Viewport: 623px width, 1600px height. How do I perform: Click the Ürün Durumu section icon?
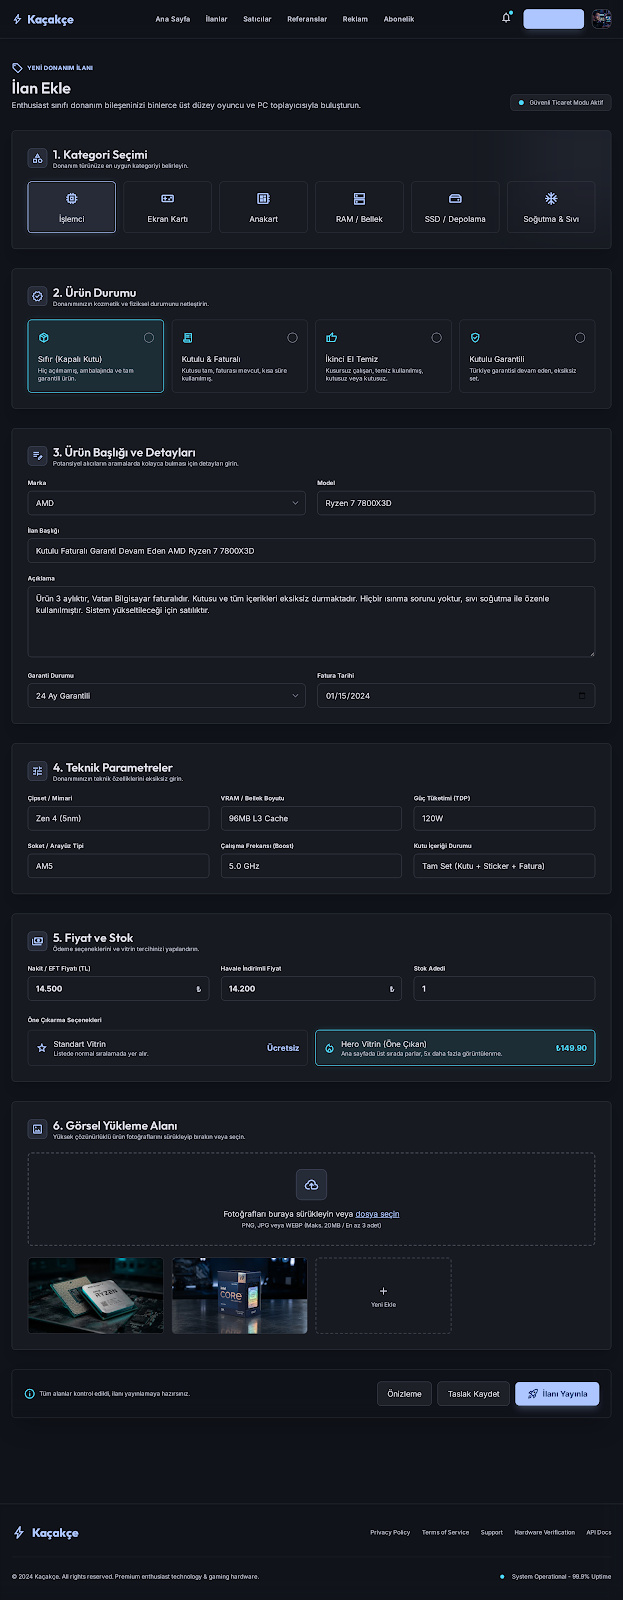click(37, 296)
